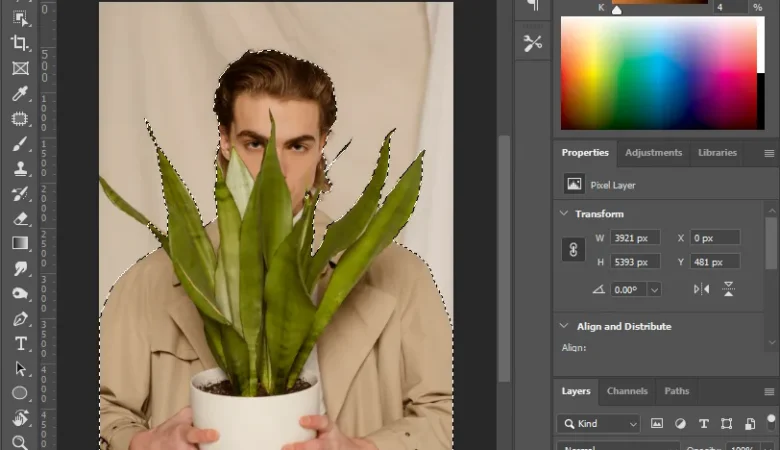Viewport: 780px width, 450px height.
Task: Toggle filter for adjustment layers
Action: [x=680, y=424]
